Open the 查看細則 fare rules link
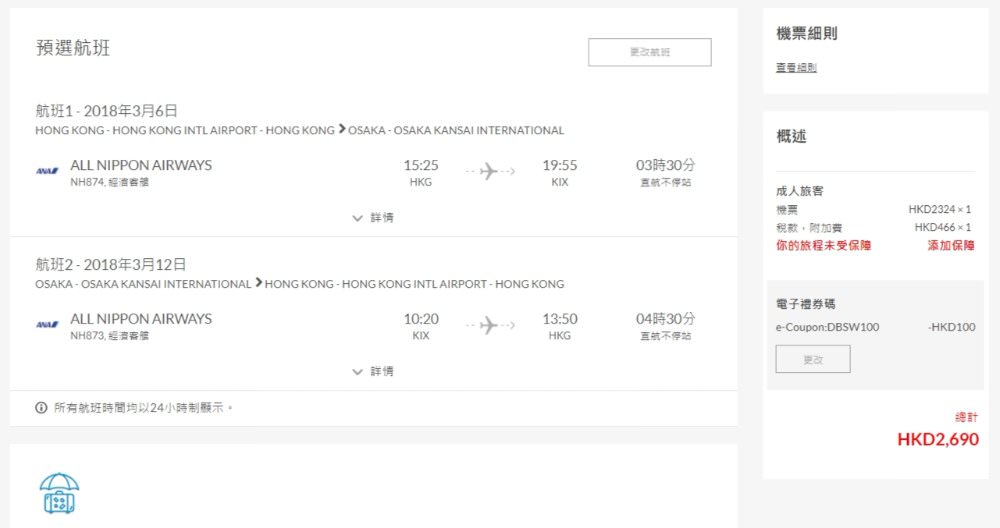The height and width of the screenshot is (528, 1000). (x=796, y=68)
